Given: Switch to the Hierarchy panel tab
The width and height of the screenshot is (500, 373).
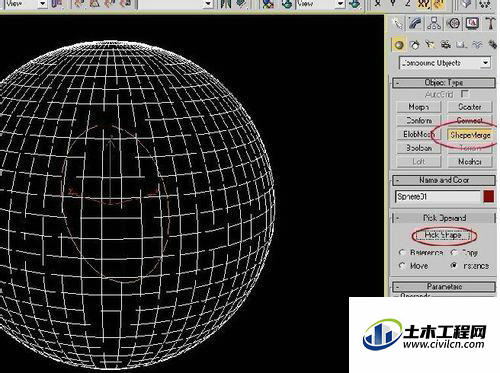Looking at the screenshot, I should click(434, 24).
